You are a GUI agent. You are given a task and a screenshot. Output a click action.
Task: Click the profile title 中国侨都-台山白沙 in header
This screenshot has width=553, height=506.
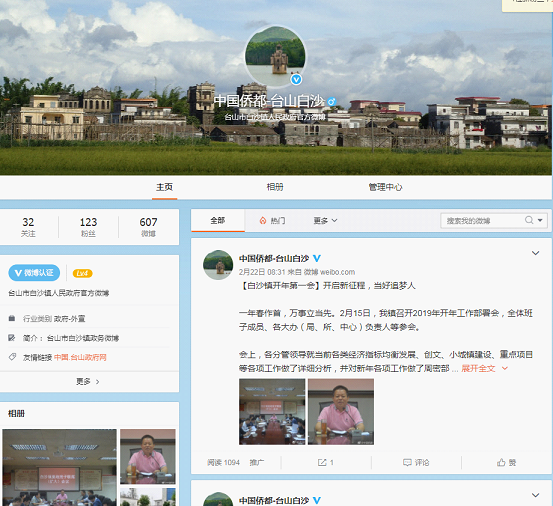[x=269, y=101]
